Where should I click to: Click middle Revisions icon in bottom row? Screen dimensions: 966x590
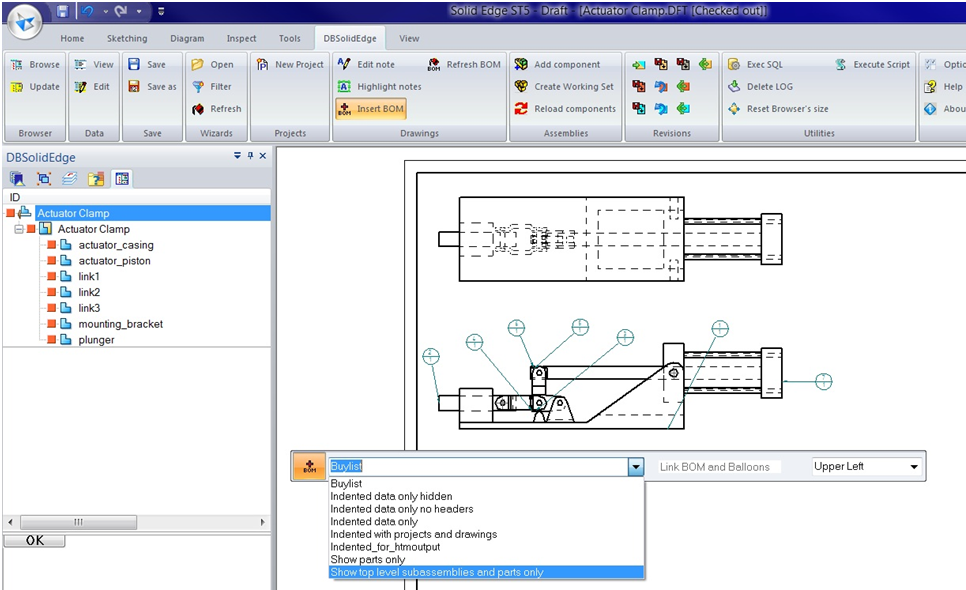point(661,109)
